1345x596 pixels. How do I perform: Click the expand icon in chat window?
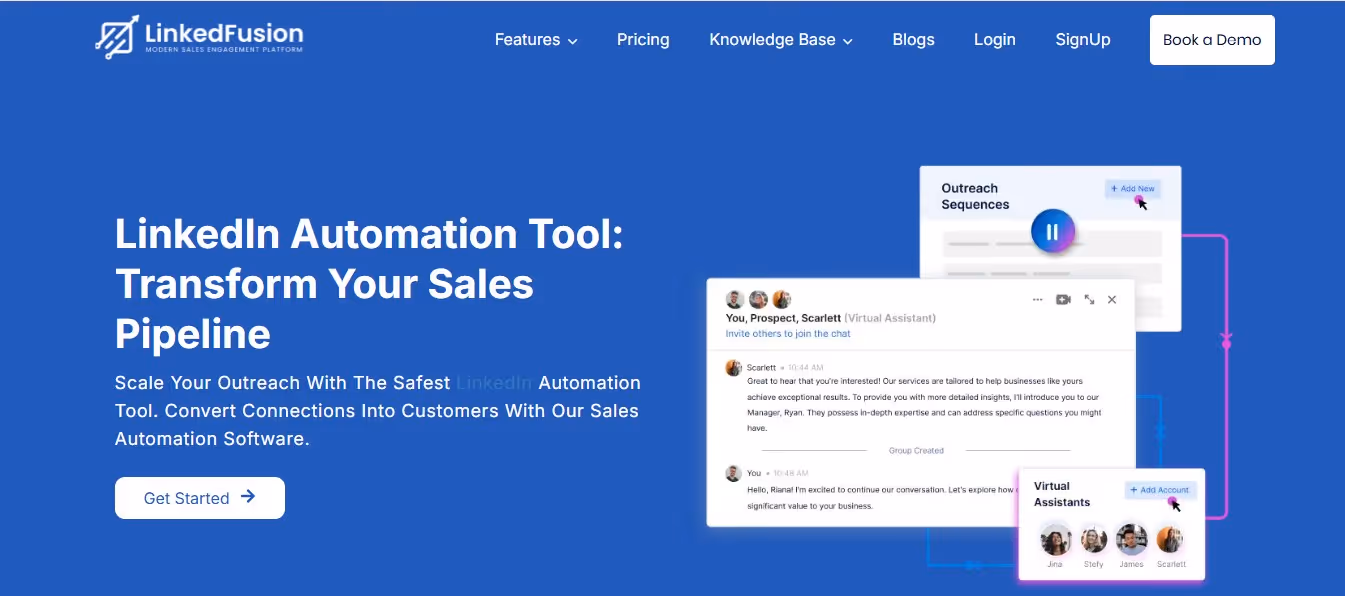coord(1089,300)
